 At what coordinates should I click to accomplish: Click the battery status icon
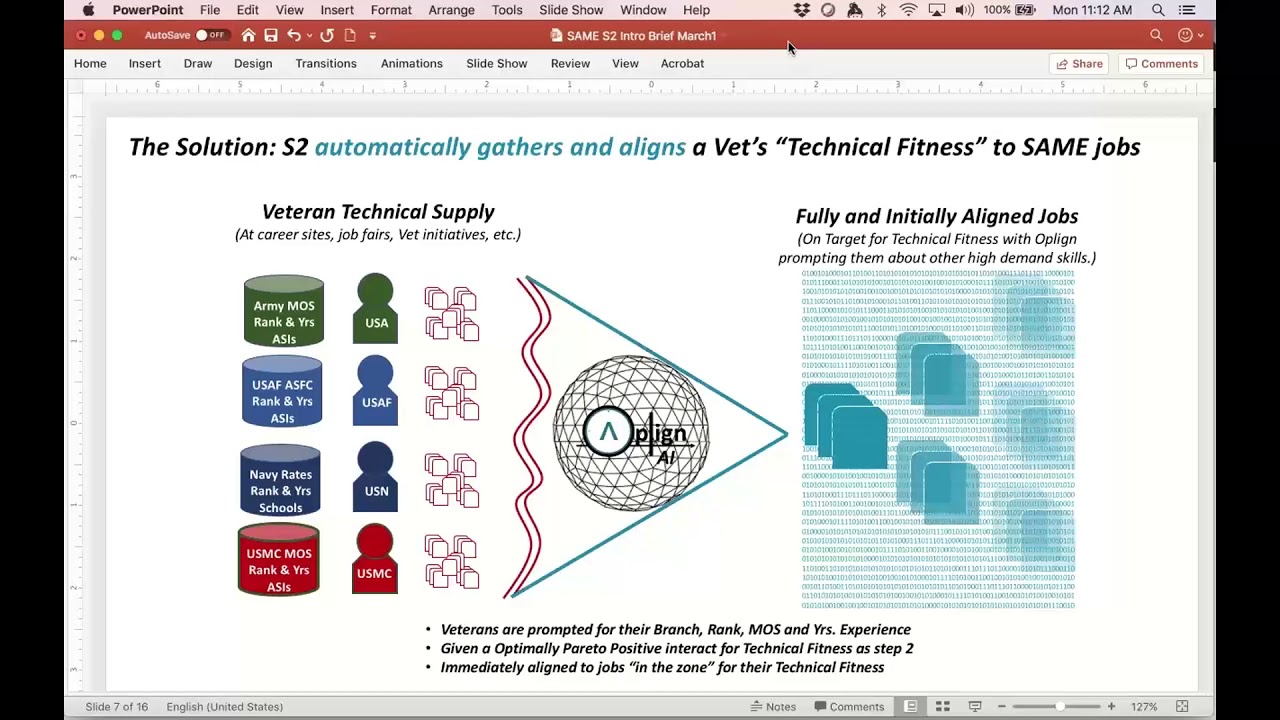[1026, 10]
